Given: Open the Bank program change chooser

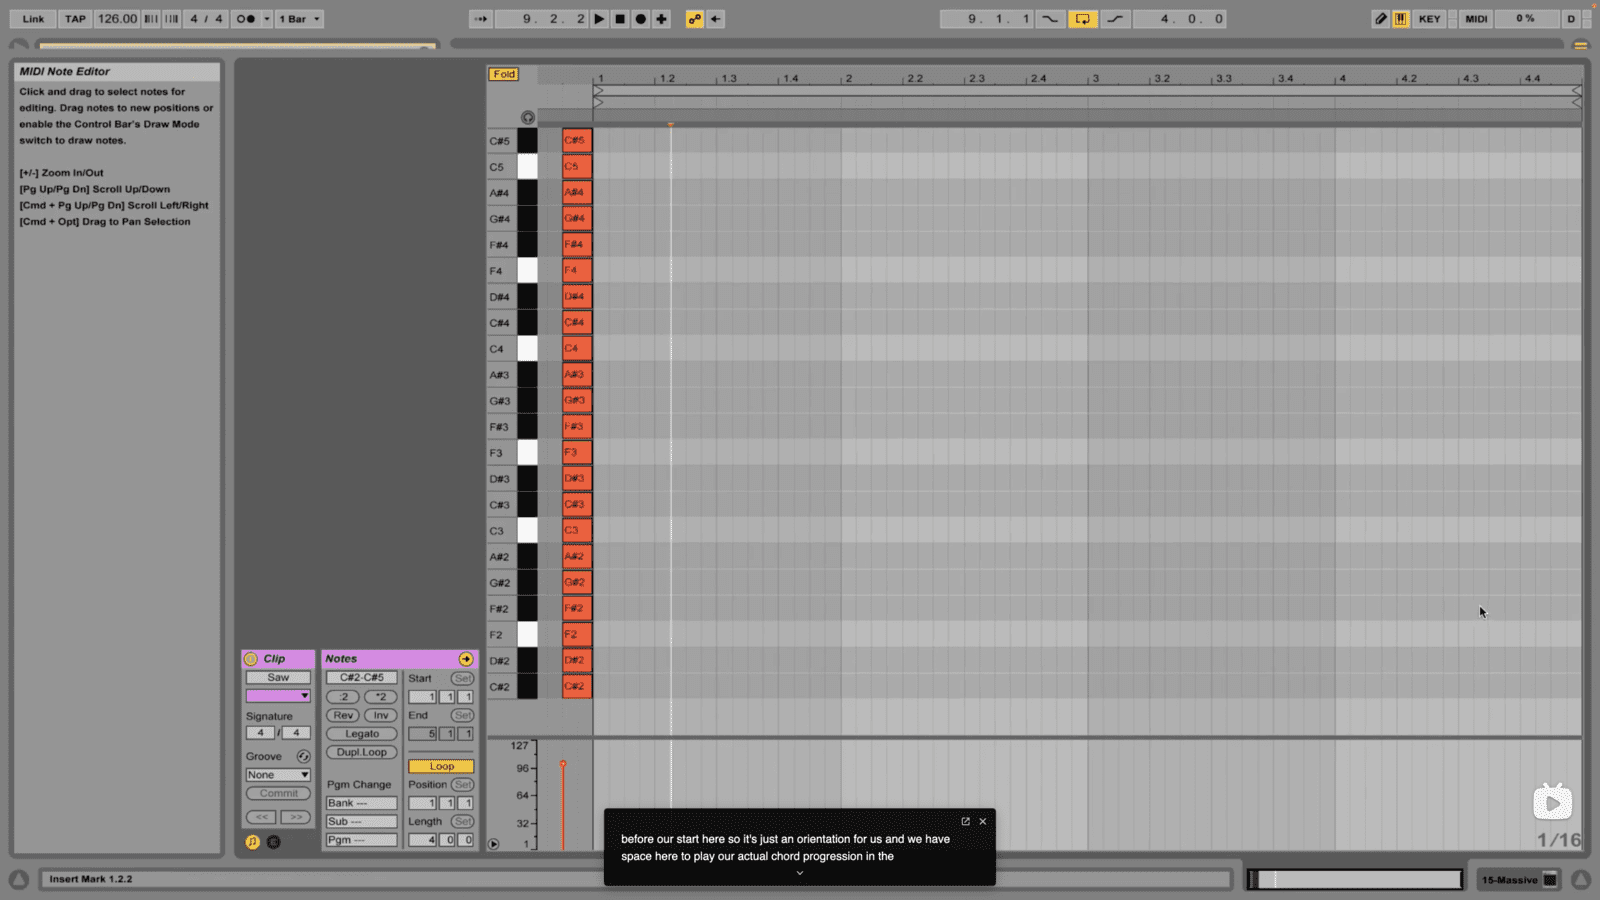Looking at the screenshot, I should [362, 804].
